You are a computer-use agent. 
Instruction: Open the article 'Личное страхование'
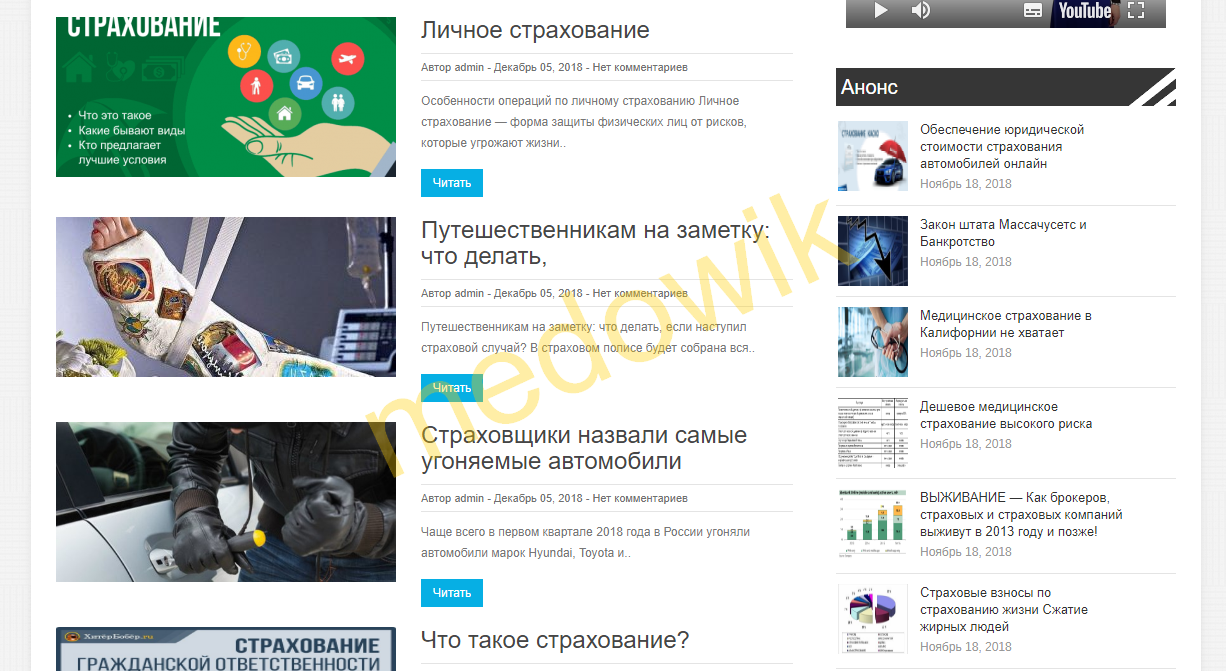535,30
